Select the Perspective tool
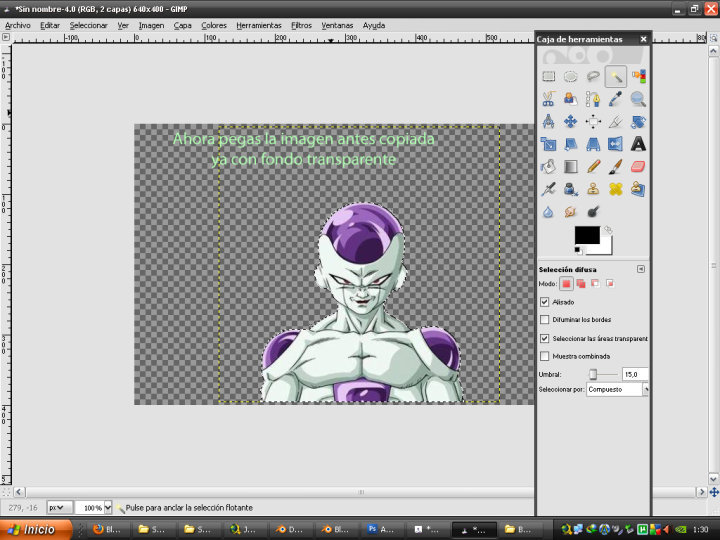 click(593, 144)
